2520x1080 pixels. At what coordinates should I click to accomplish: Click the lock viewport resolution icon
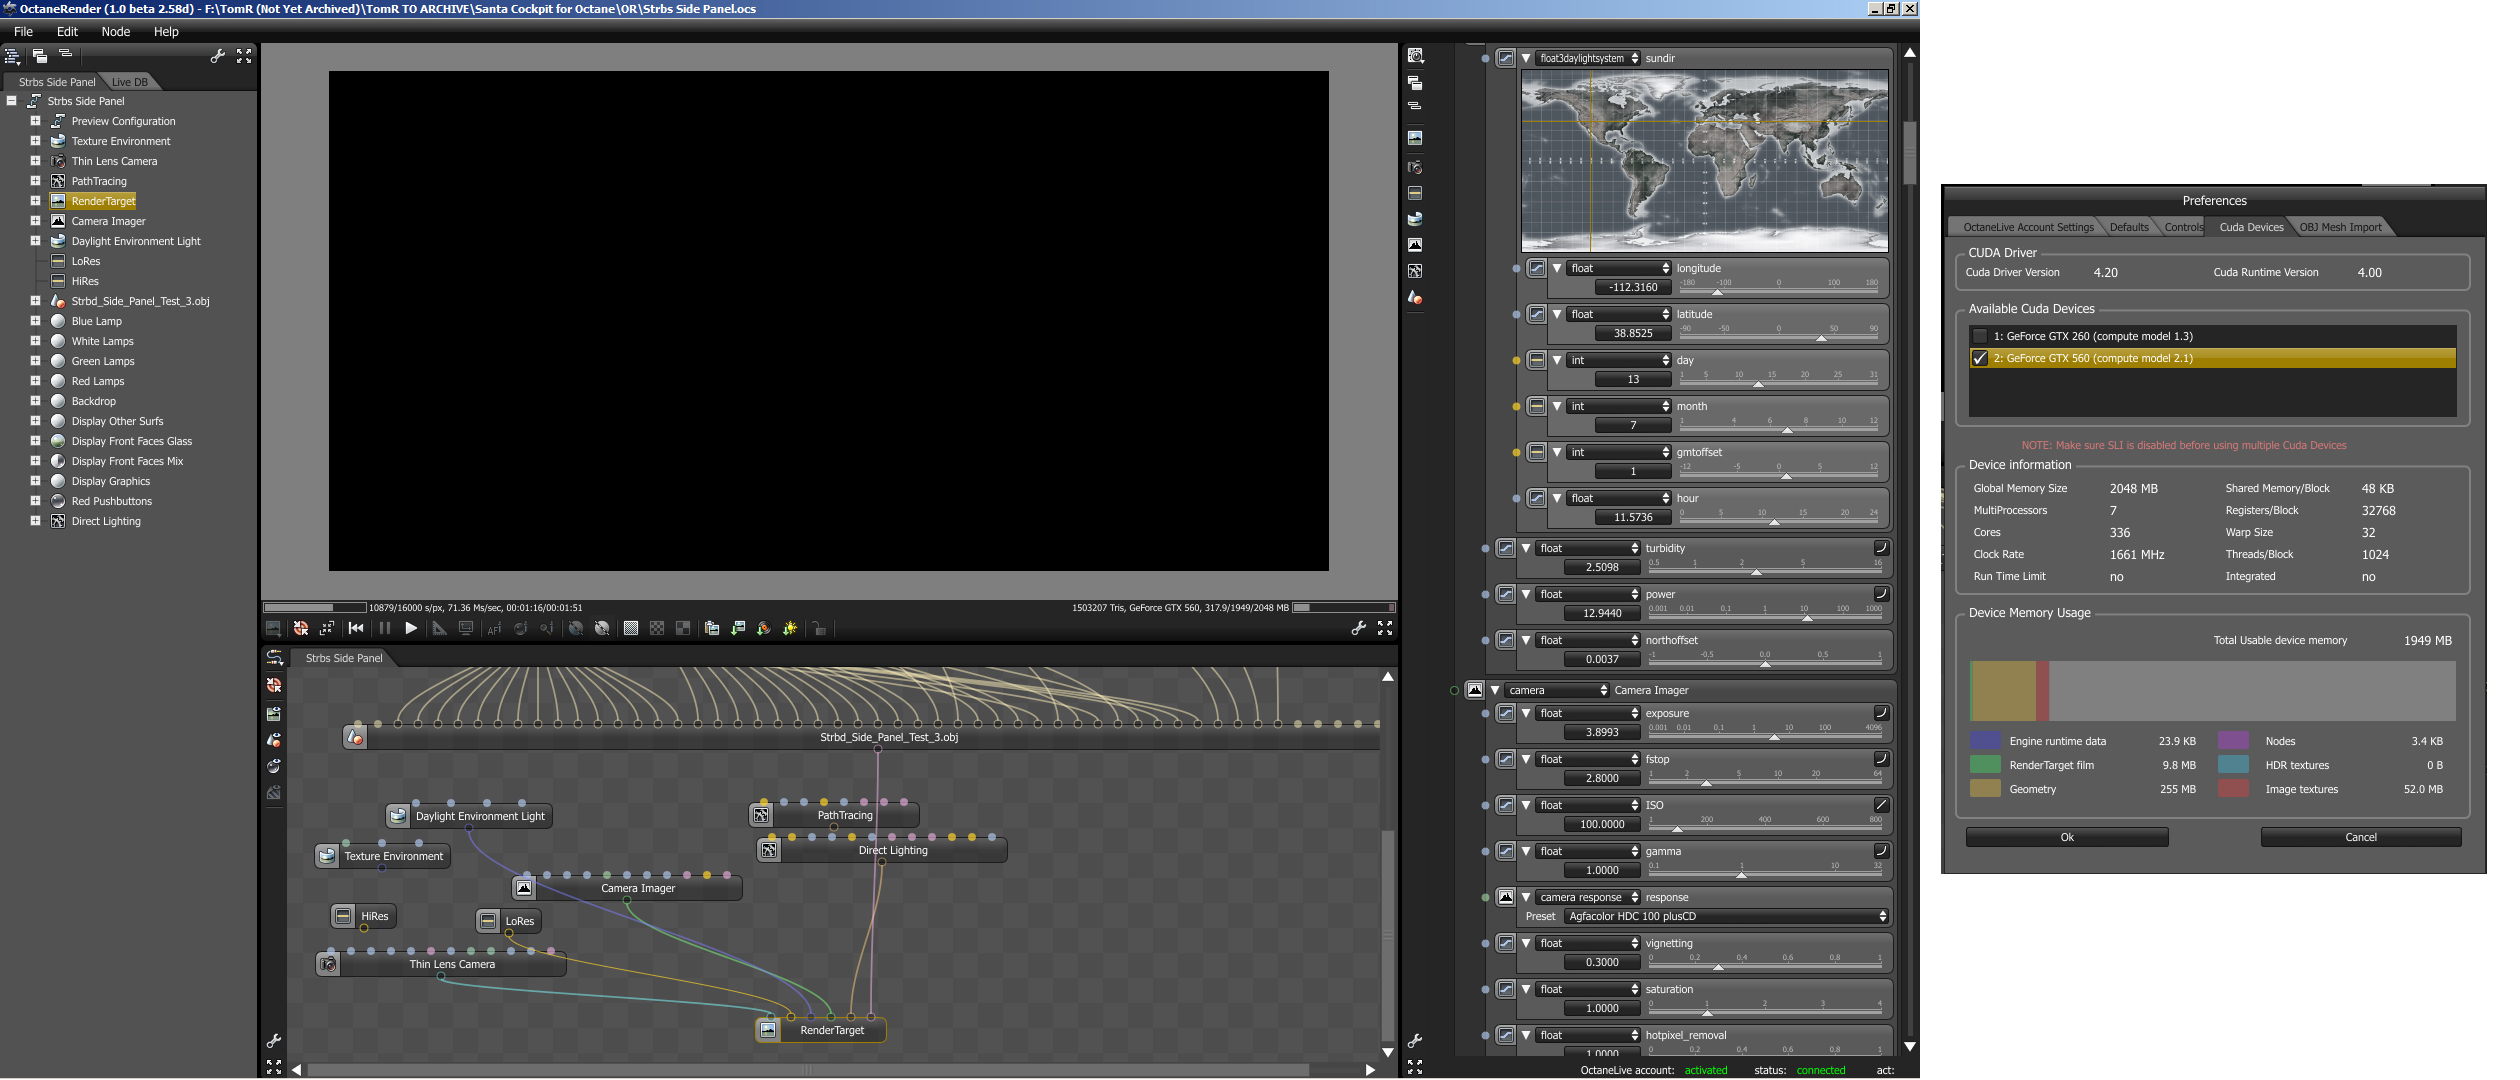[819, 629]
